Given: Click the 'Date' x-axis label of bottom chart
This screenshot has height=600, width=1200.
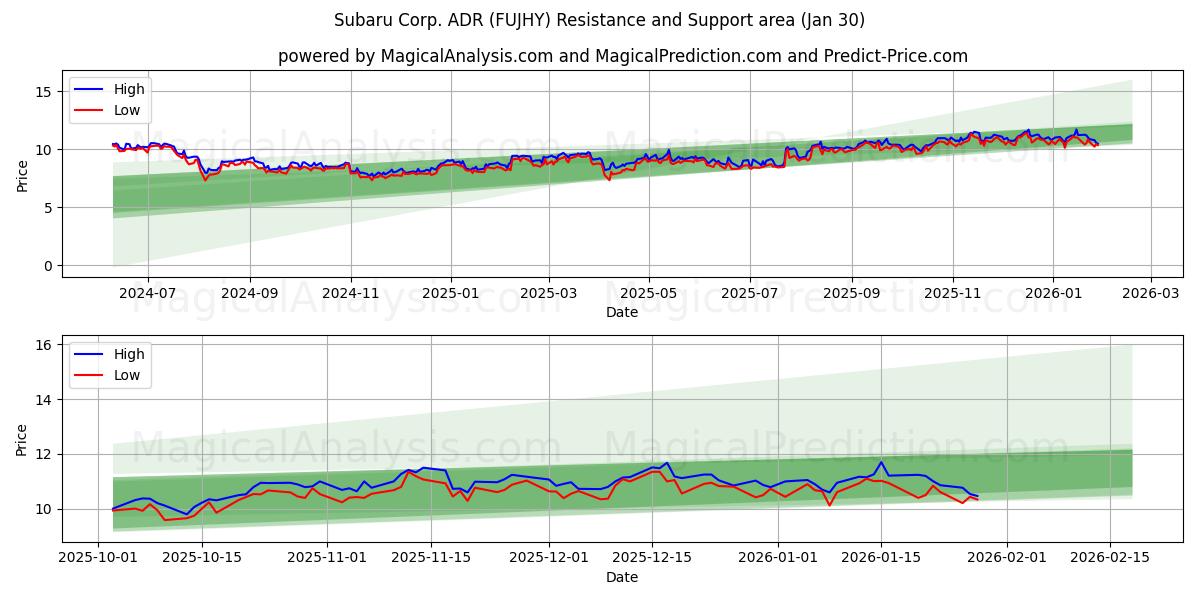Looking at the screenshot, I should coord(622,577).
